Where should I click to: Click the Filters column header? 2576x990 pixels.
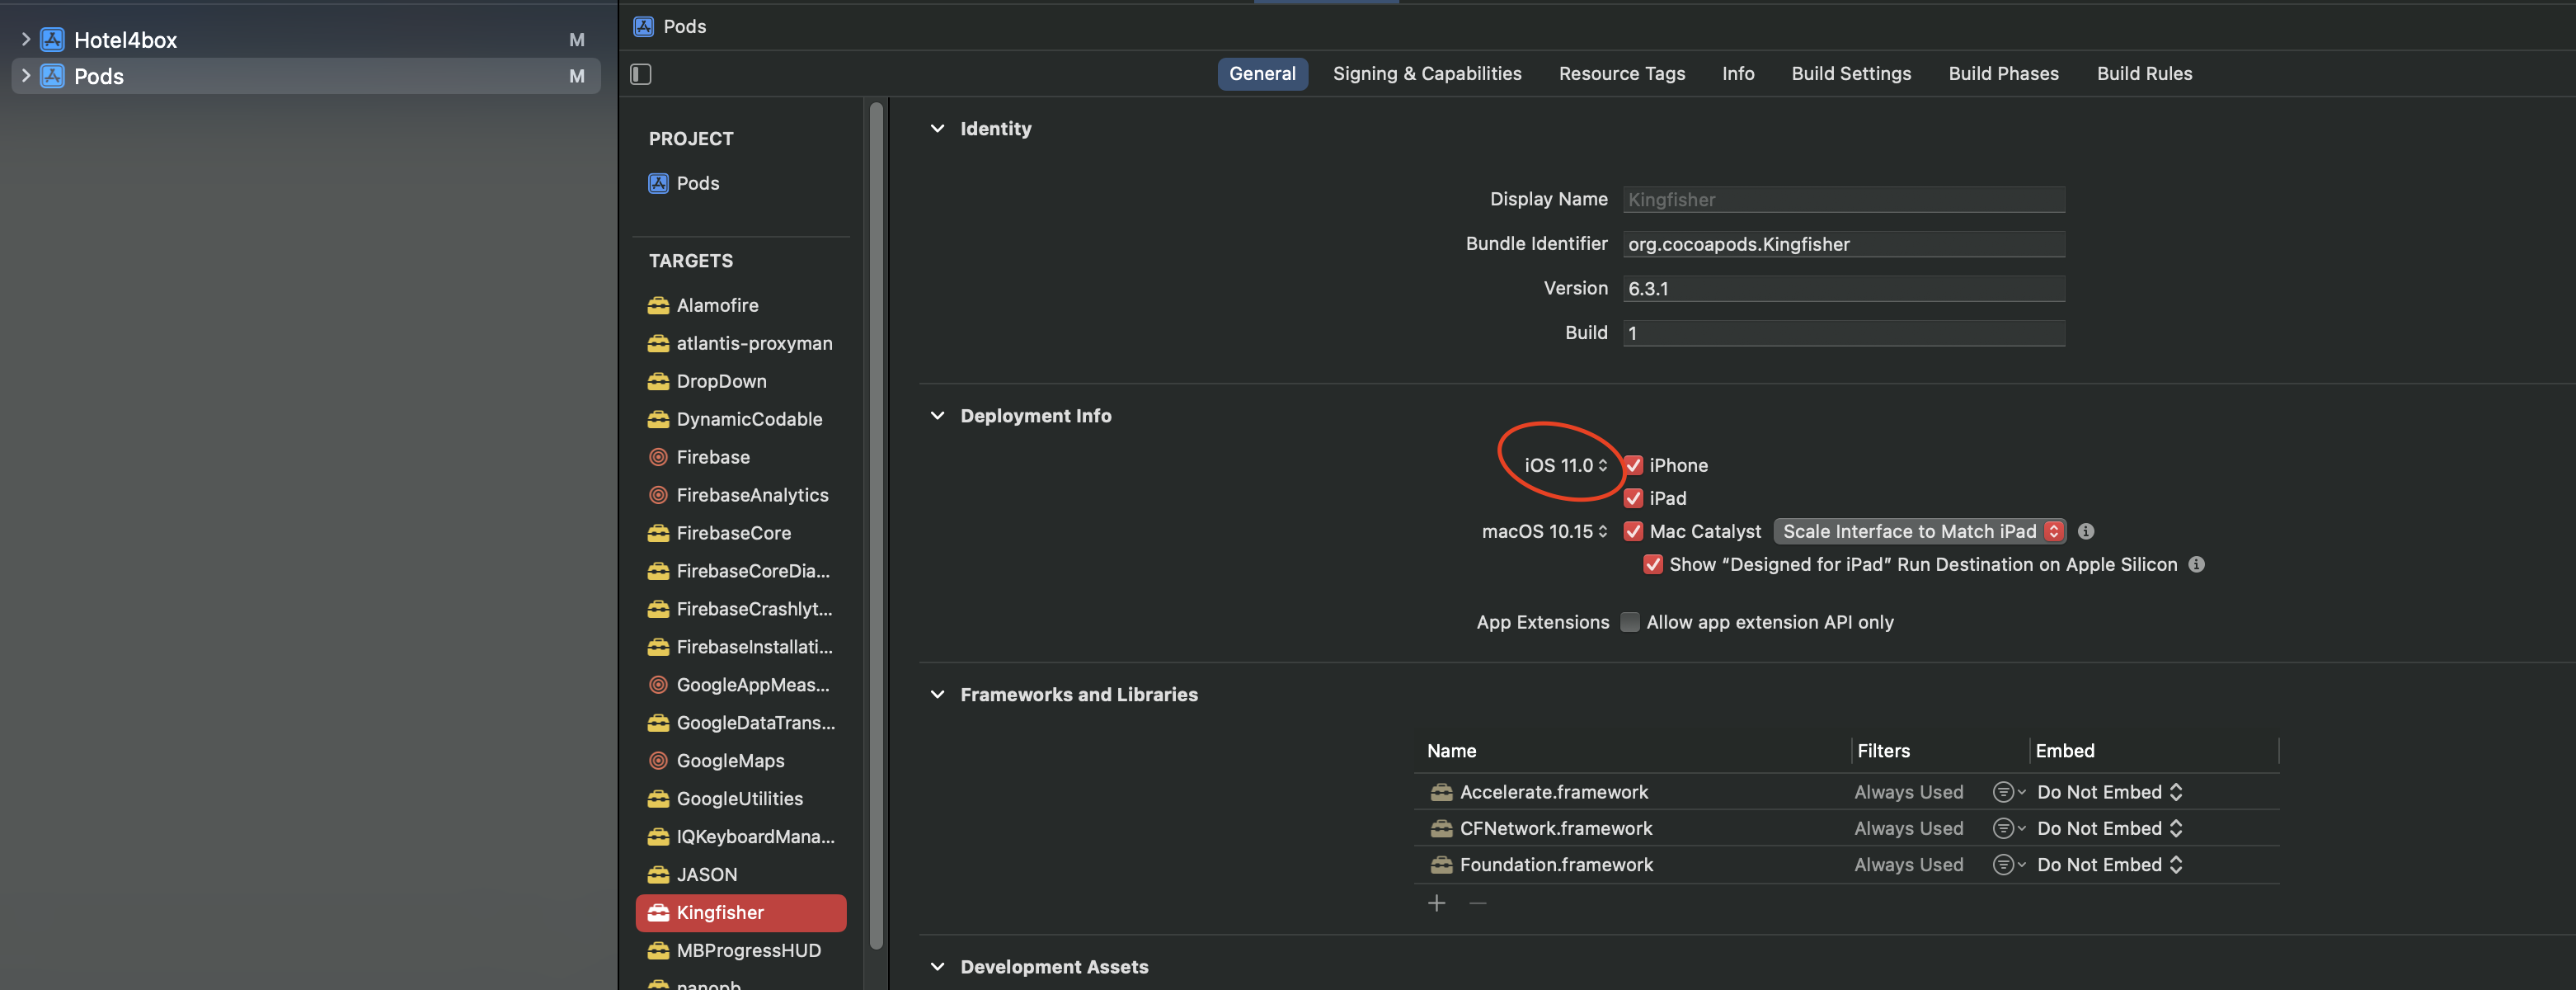pyautogui.click(x=1884, y=751)
